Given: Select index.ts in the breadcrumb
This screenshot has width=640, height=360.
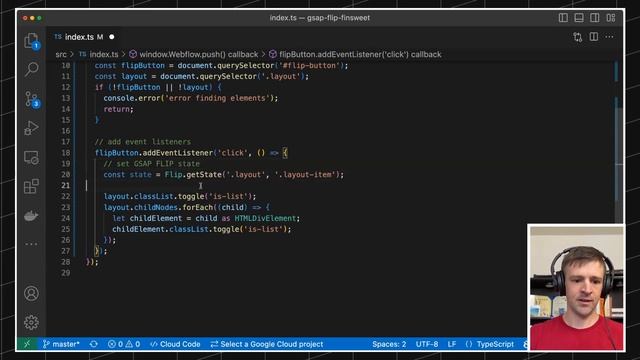Looking at the screenshot, I should point(99,54).
